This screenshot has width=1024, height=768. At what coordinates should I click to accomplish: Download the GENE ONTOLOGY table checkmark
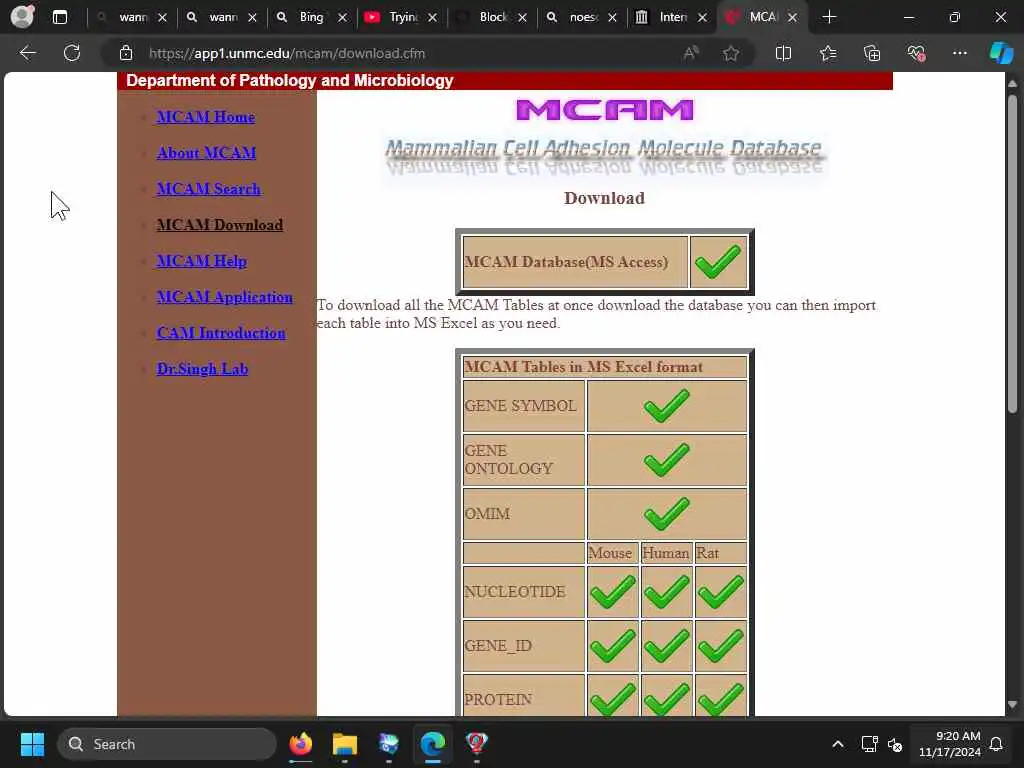click(666, 460)
